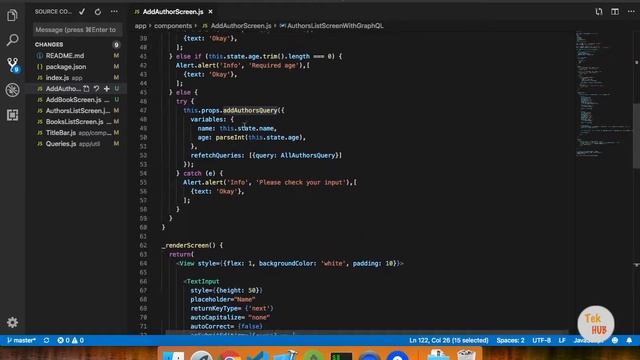The width and height of the screenshot is (640, 360).
Task: Click the 'app' breadcrumb segment
Action: coord(140,26)
